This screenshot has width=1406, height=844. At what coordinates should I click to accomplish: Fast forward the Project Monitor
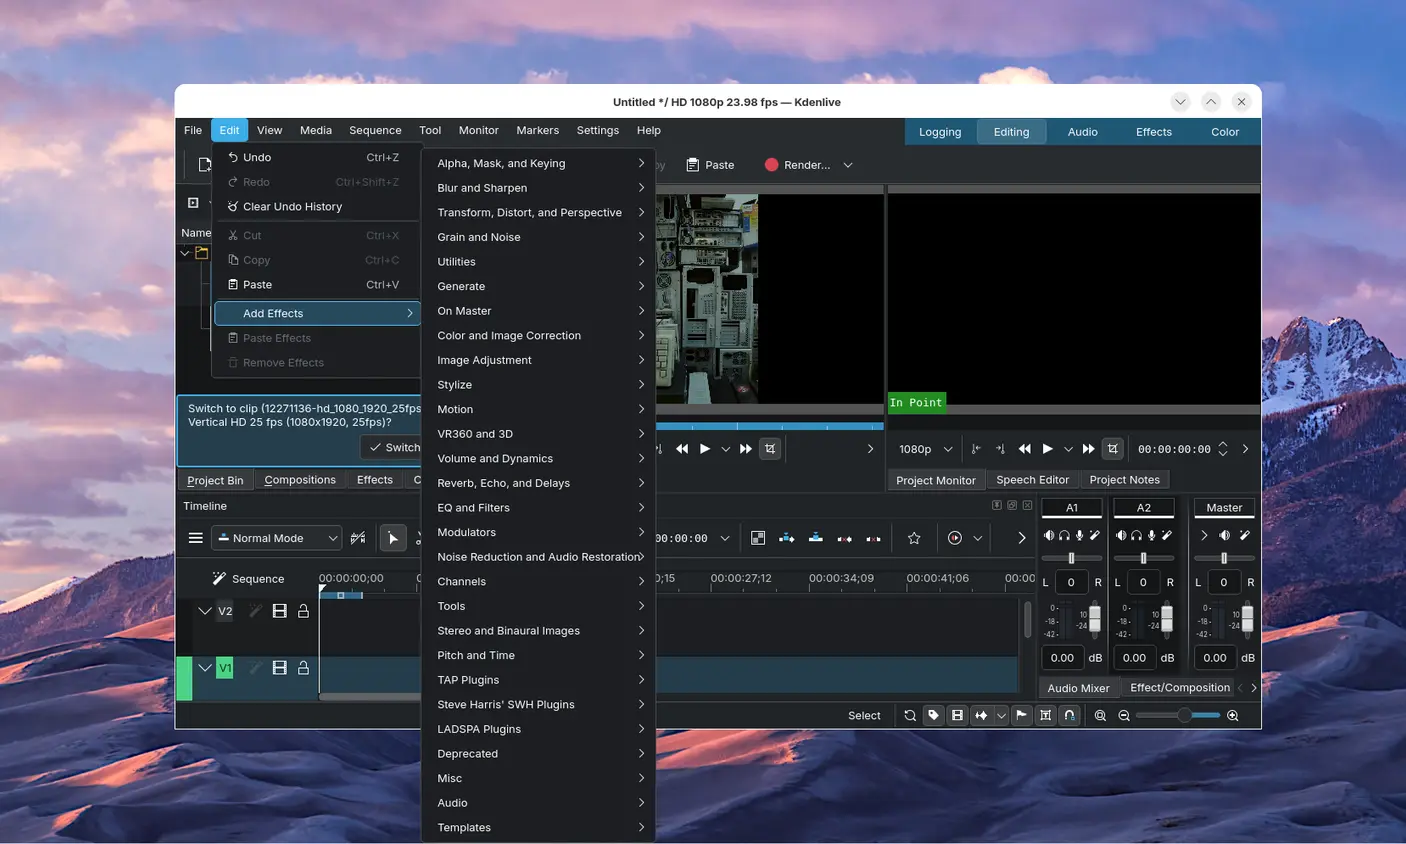tap(1089, 449)
